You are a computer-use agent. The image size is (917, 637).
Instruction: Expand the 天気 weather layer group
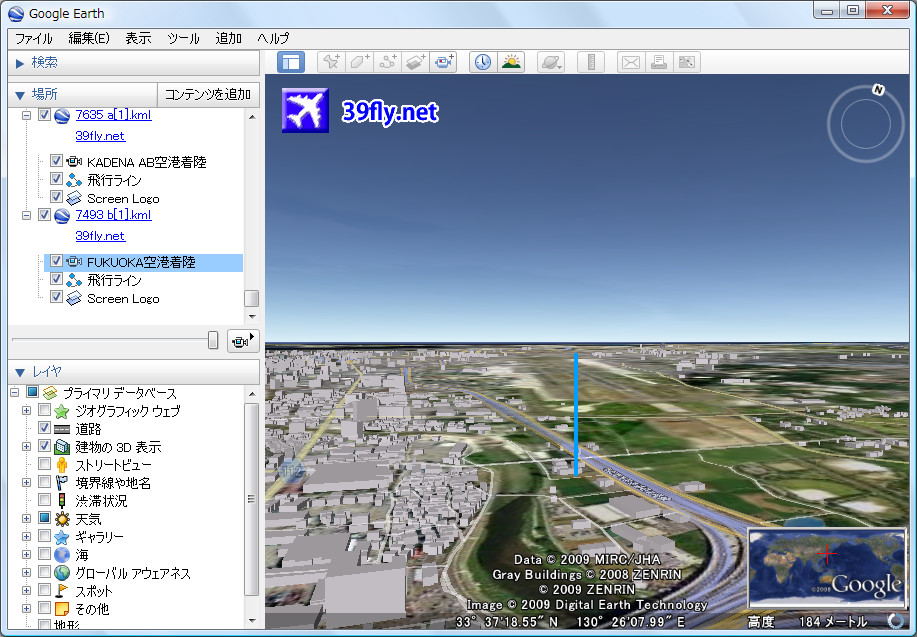[x=25, y=518]
